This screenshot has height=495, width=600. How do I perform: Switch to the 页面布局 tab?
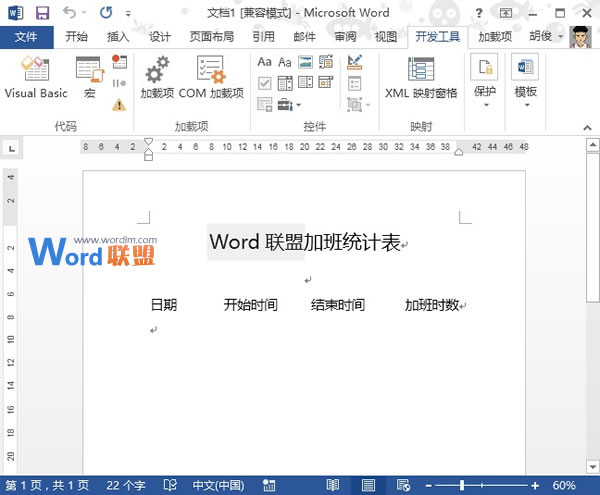pyautogui.click(x=212, y=37)
